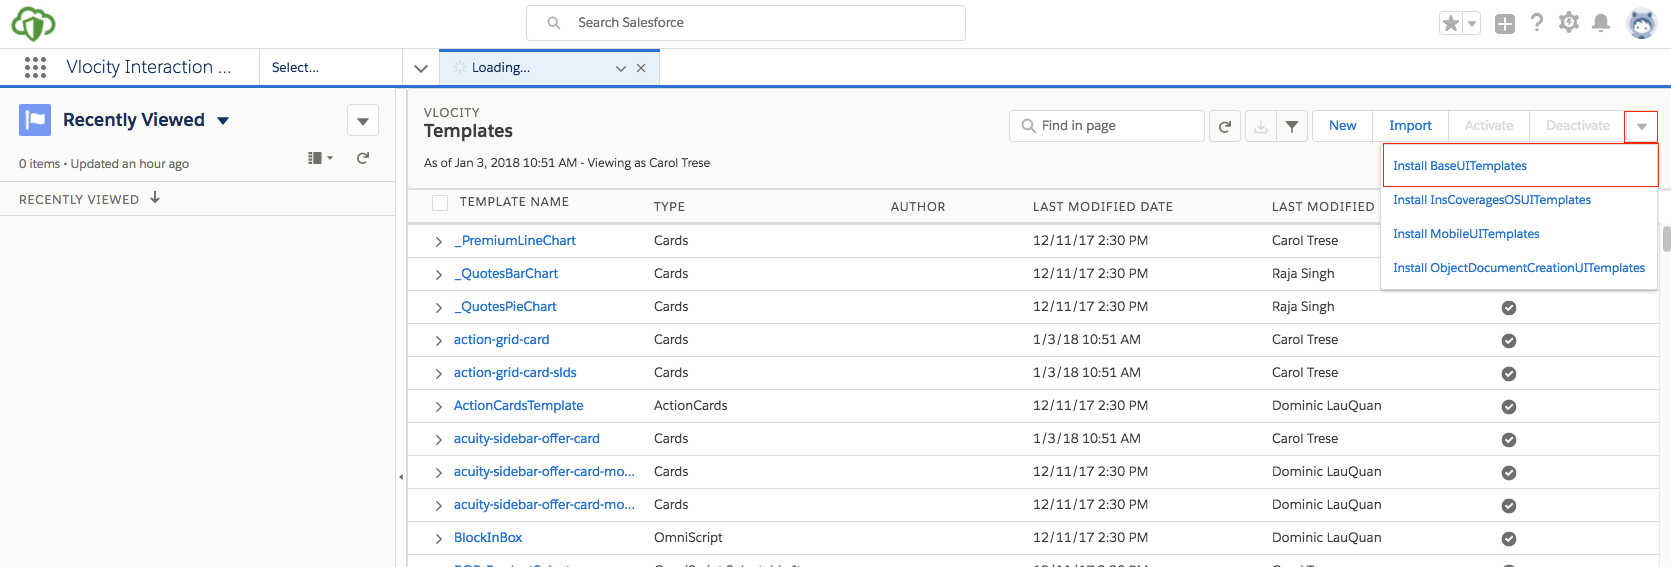Click the Recently Viewed flag icon

pyautogui.click(x=35, y=120)
